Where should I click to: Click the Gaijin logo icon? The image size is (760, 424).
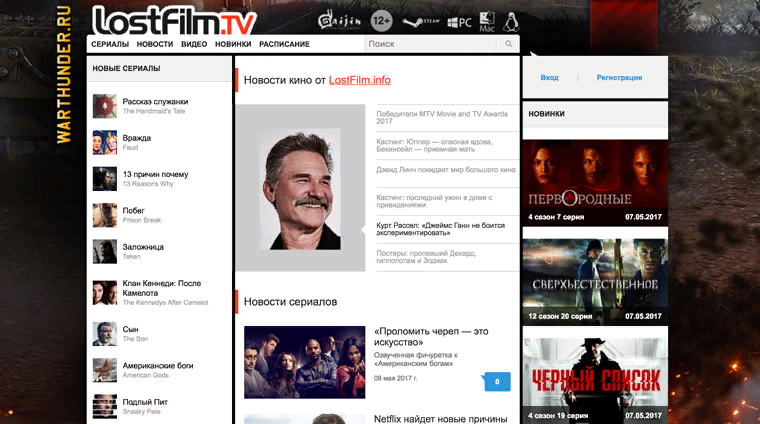(x=339, y=20)
